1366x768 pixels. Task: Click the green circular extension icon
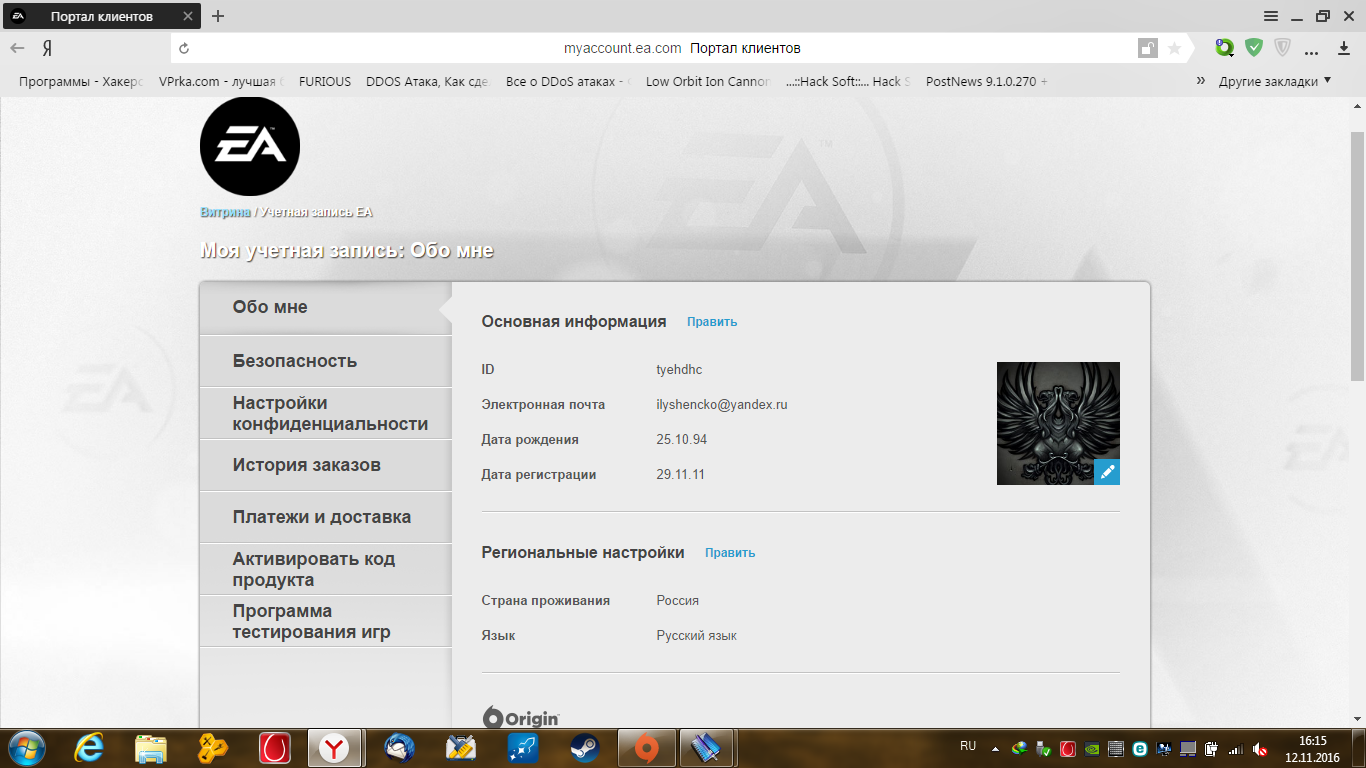pyautogui.click(x=1225, y=48)
